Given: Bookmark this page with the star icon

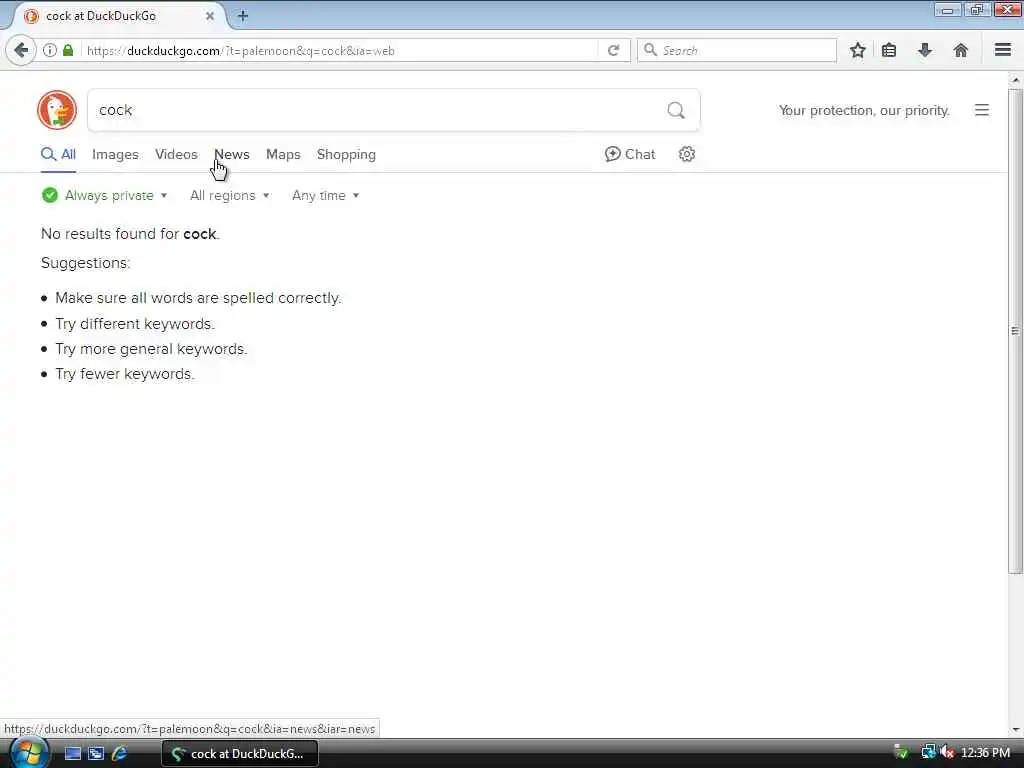Looking at the screenshot, I should pos(857,50).
